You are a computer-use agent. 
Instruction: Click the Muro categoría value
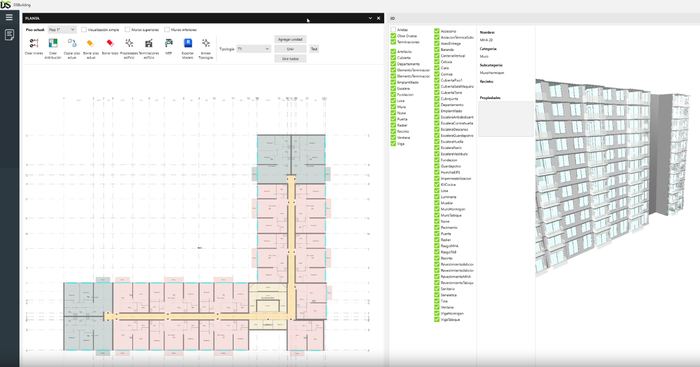tap(484, 57)
